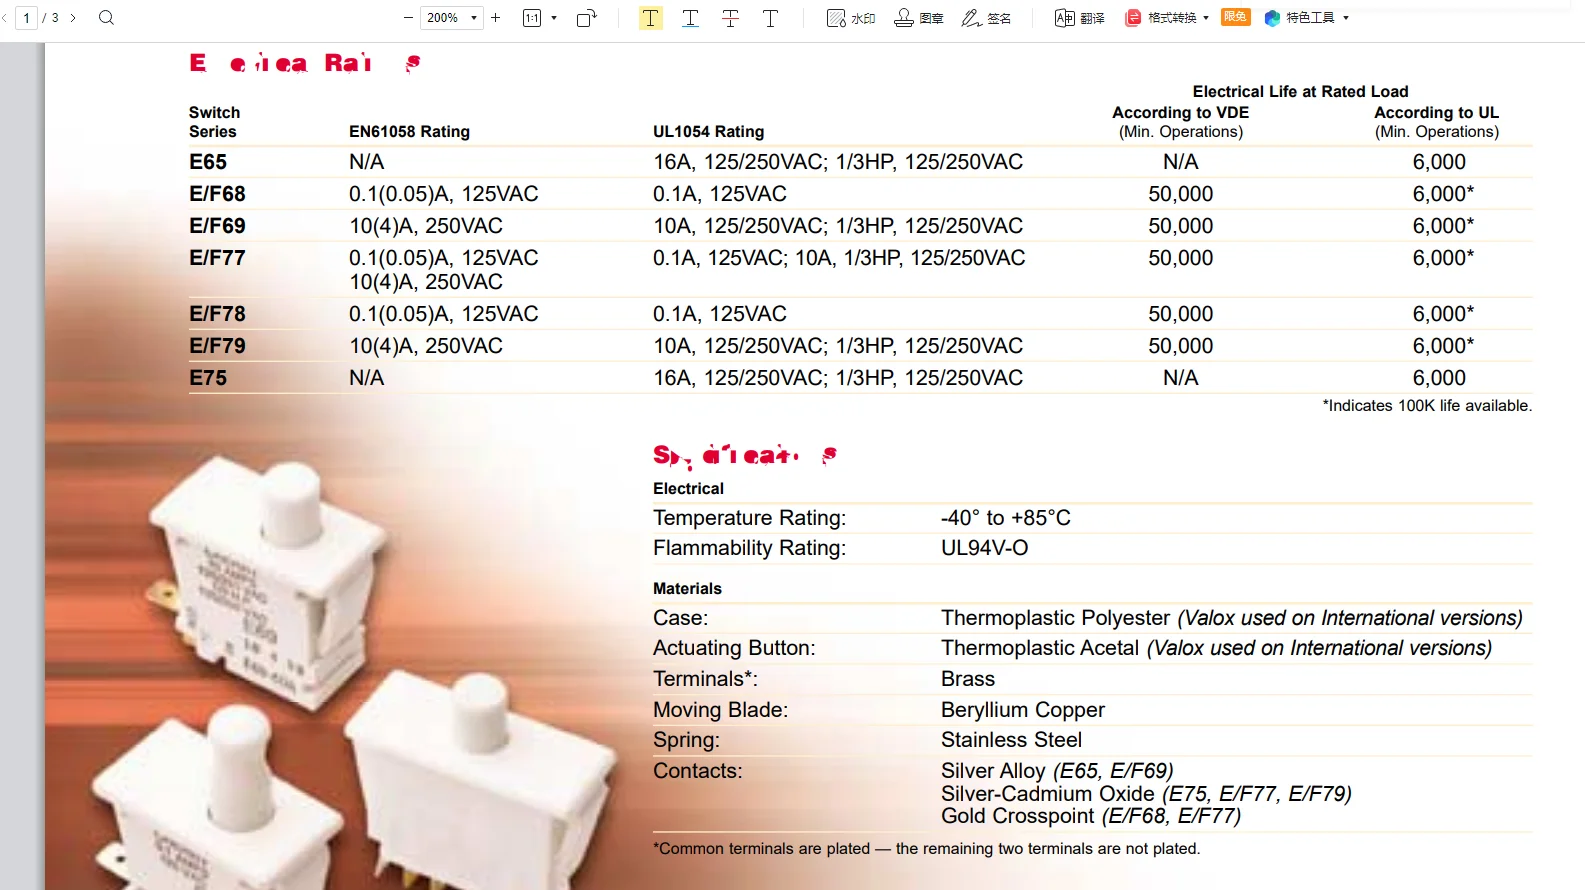1585x890 pixels.
Task: Open the translate (翻译) tool
Action: [x=1080, y=18]
